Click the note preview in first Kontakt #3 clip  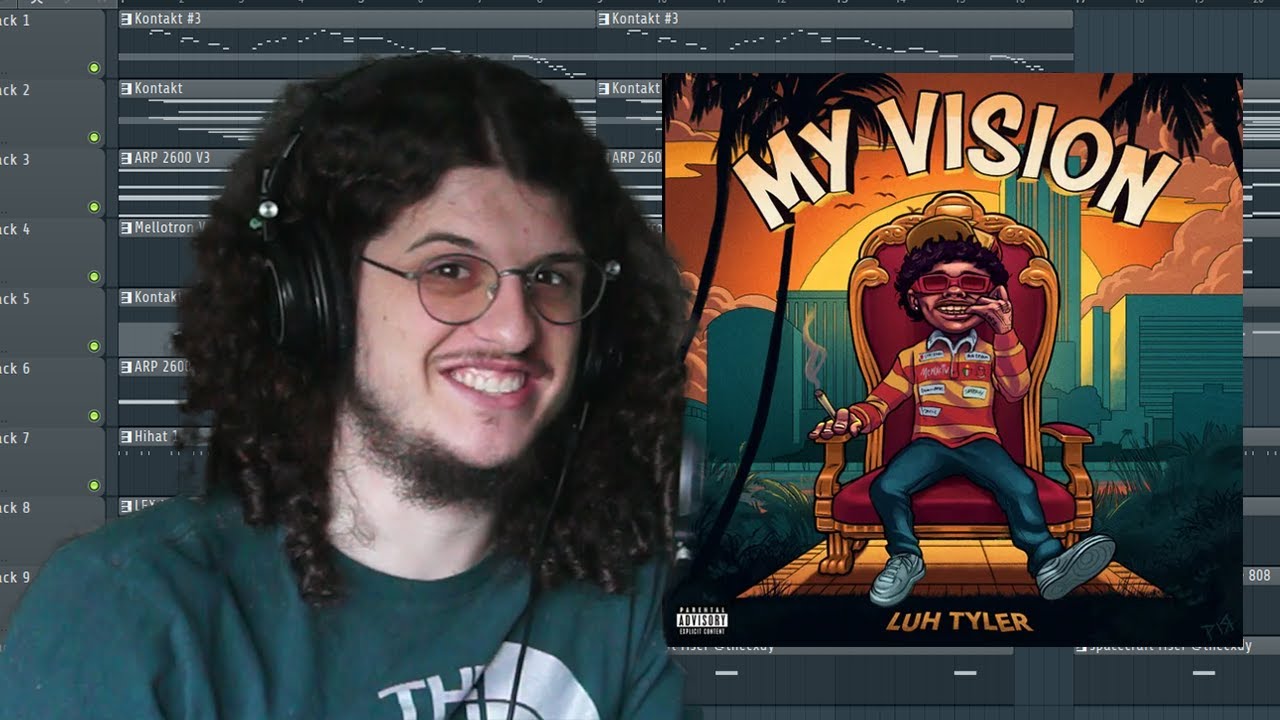click(x=357, y=53)
